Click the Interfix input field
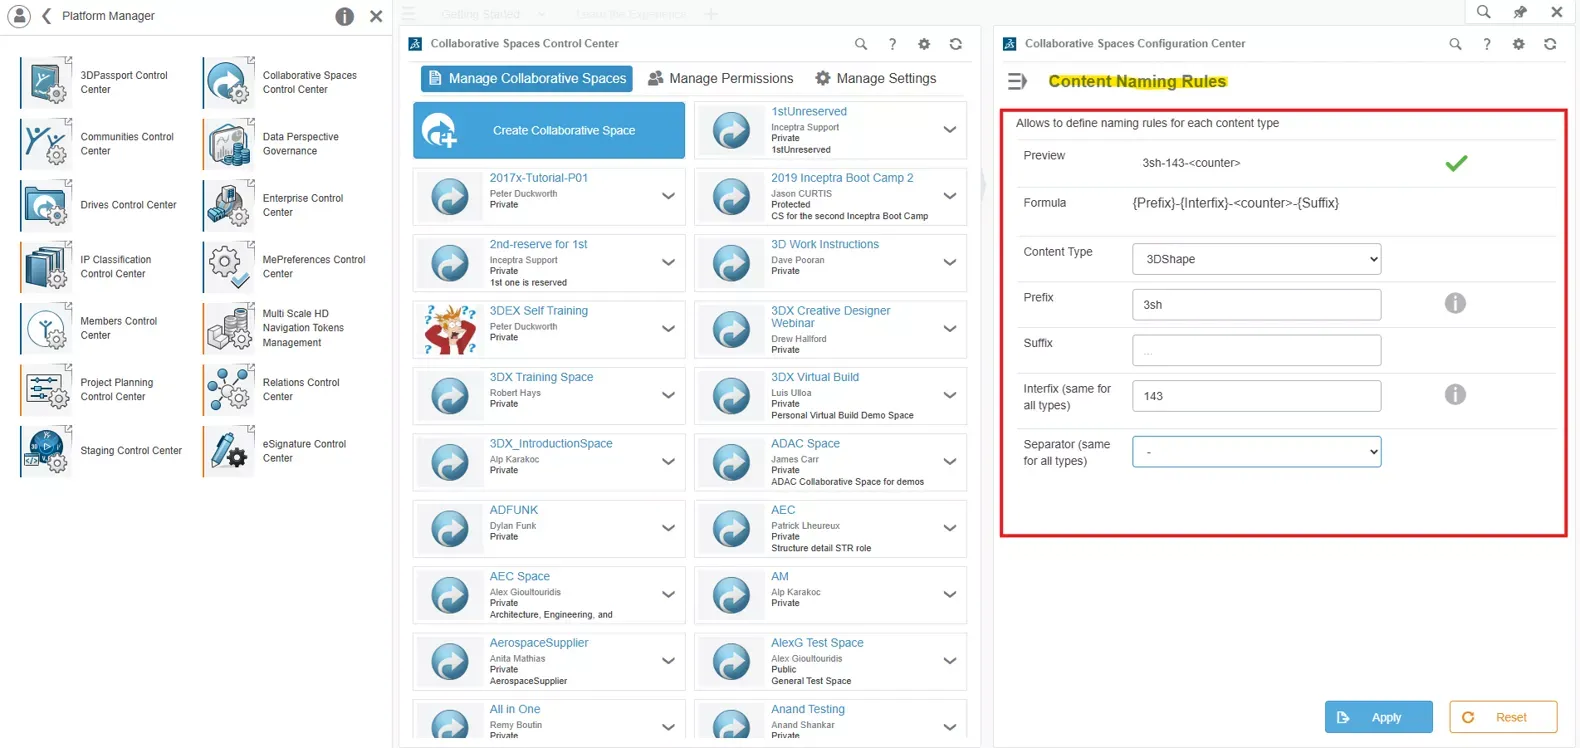Viewport: 1580px width, 748px height. [x=1256, y=396]
